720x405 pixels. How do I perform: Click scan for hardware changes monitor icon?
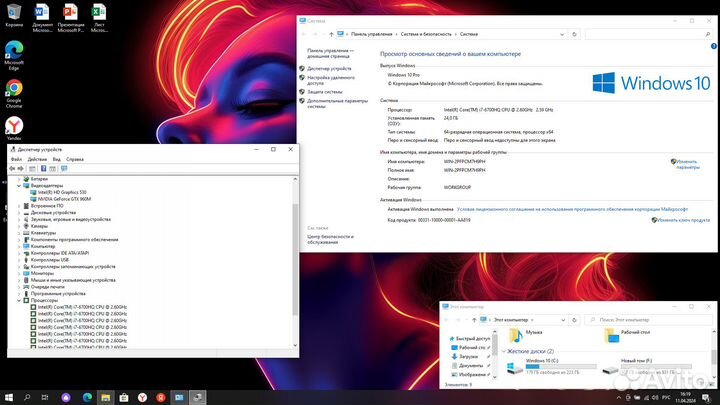click(x=64, y=169)
